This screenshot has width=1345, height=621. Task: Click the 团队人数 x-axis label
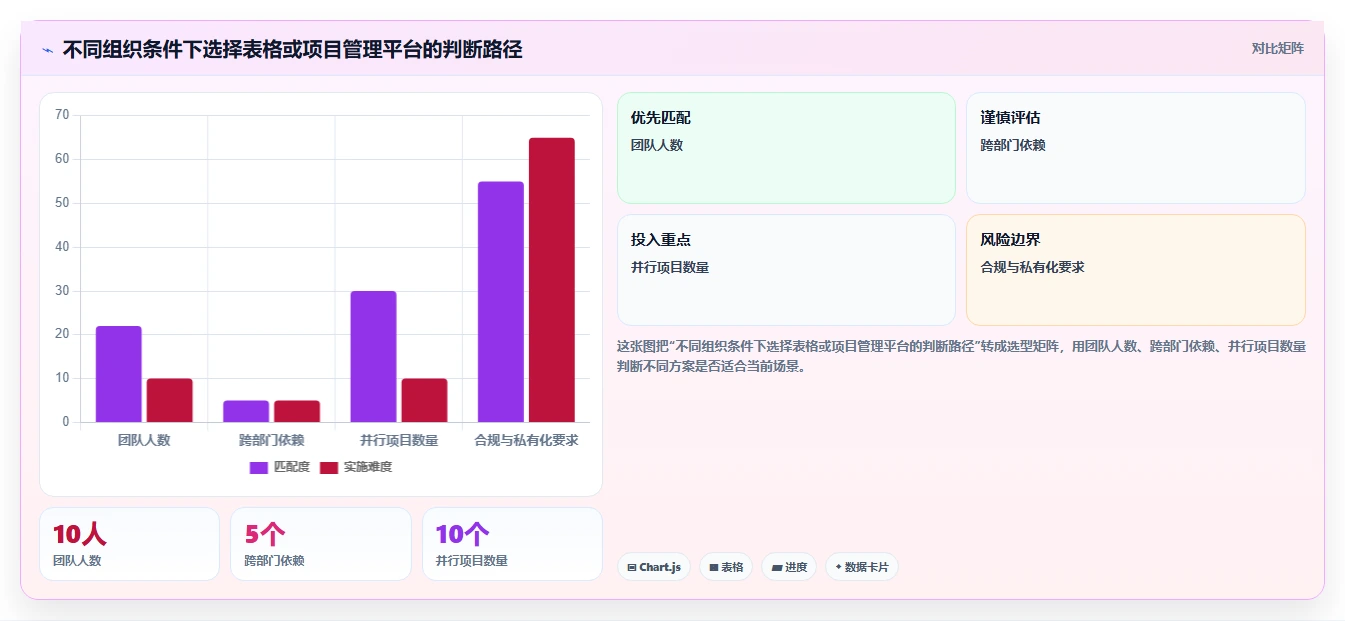(x=144, y=440)
